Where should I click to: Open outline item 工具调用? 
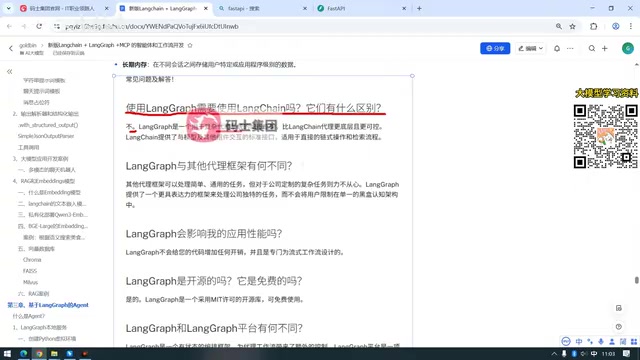29,147
